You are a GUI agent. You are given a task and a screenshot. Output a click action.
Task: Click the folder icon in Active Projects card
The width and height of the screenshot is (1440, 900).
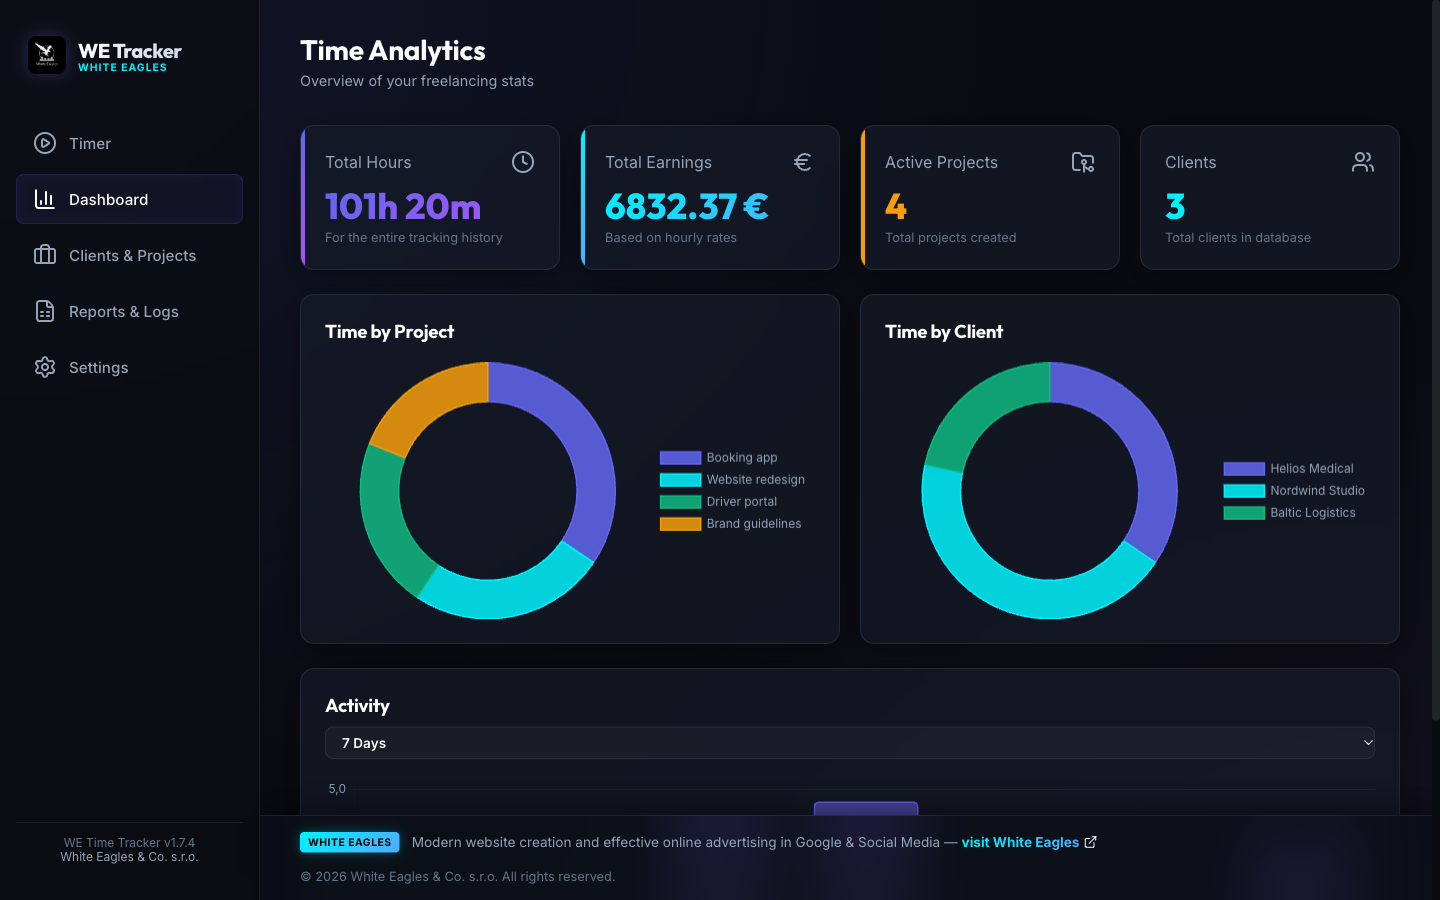pos(1083,162)
